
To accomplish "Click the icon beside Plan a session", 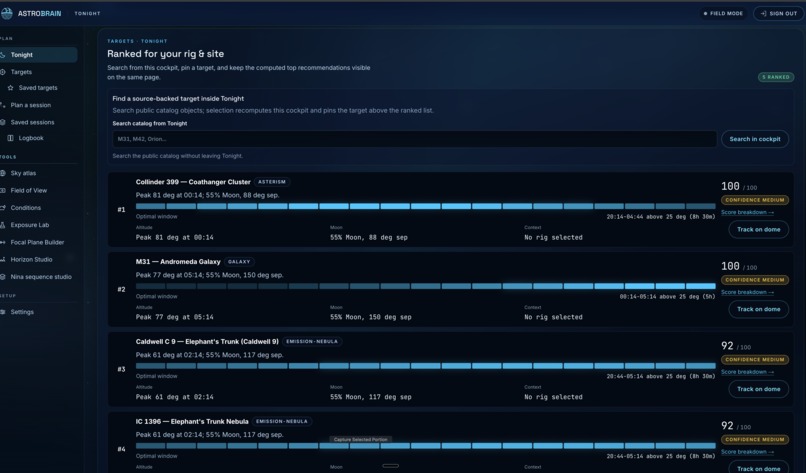I will [x=3, y=105].
